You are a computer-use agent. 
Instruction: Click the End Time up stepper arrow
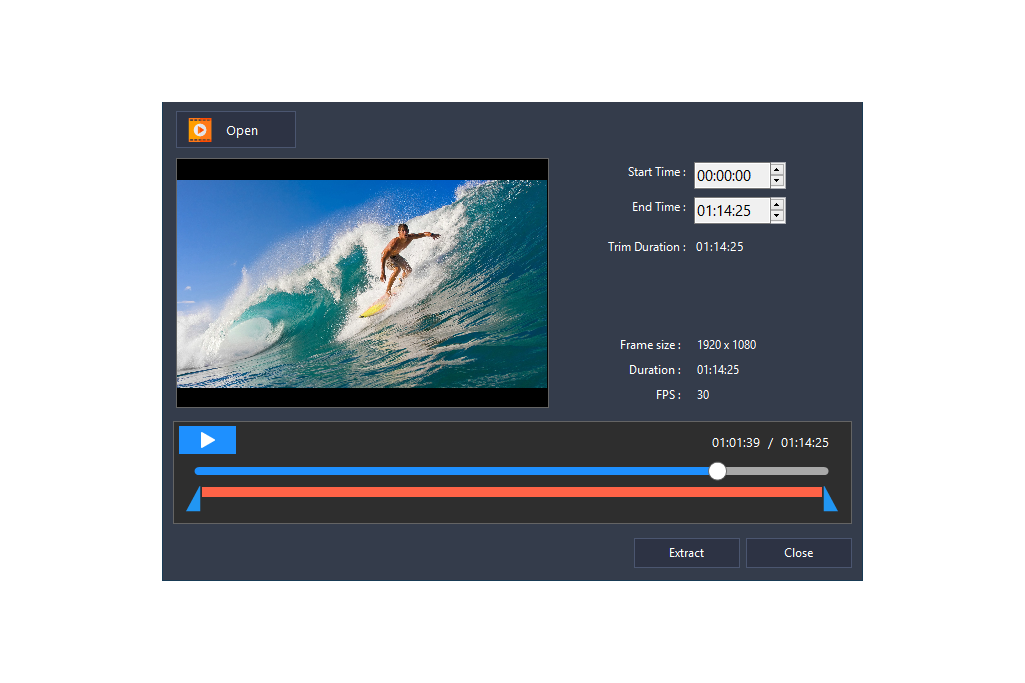point(777,205)
